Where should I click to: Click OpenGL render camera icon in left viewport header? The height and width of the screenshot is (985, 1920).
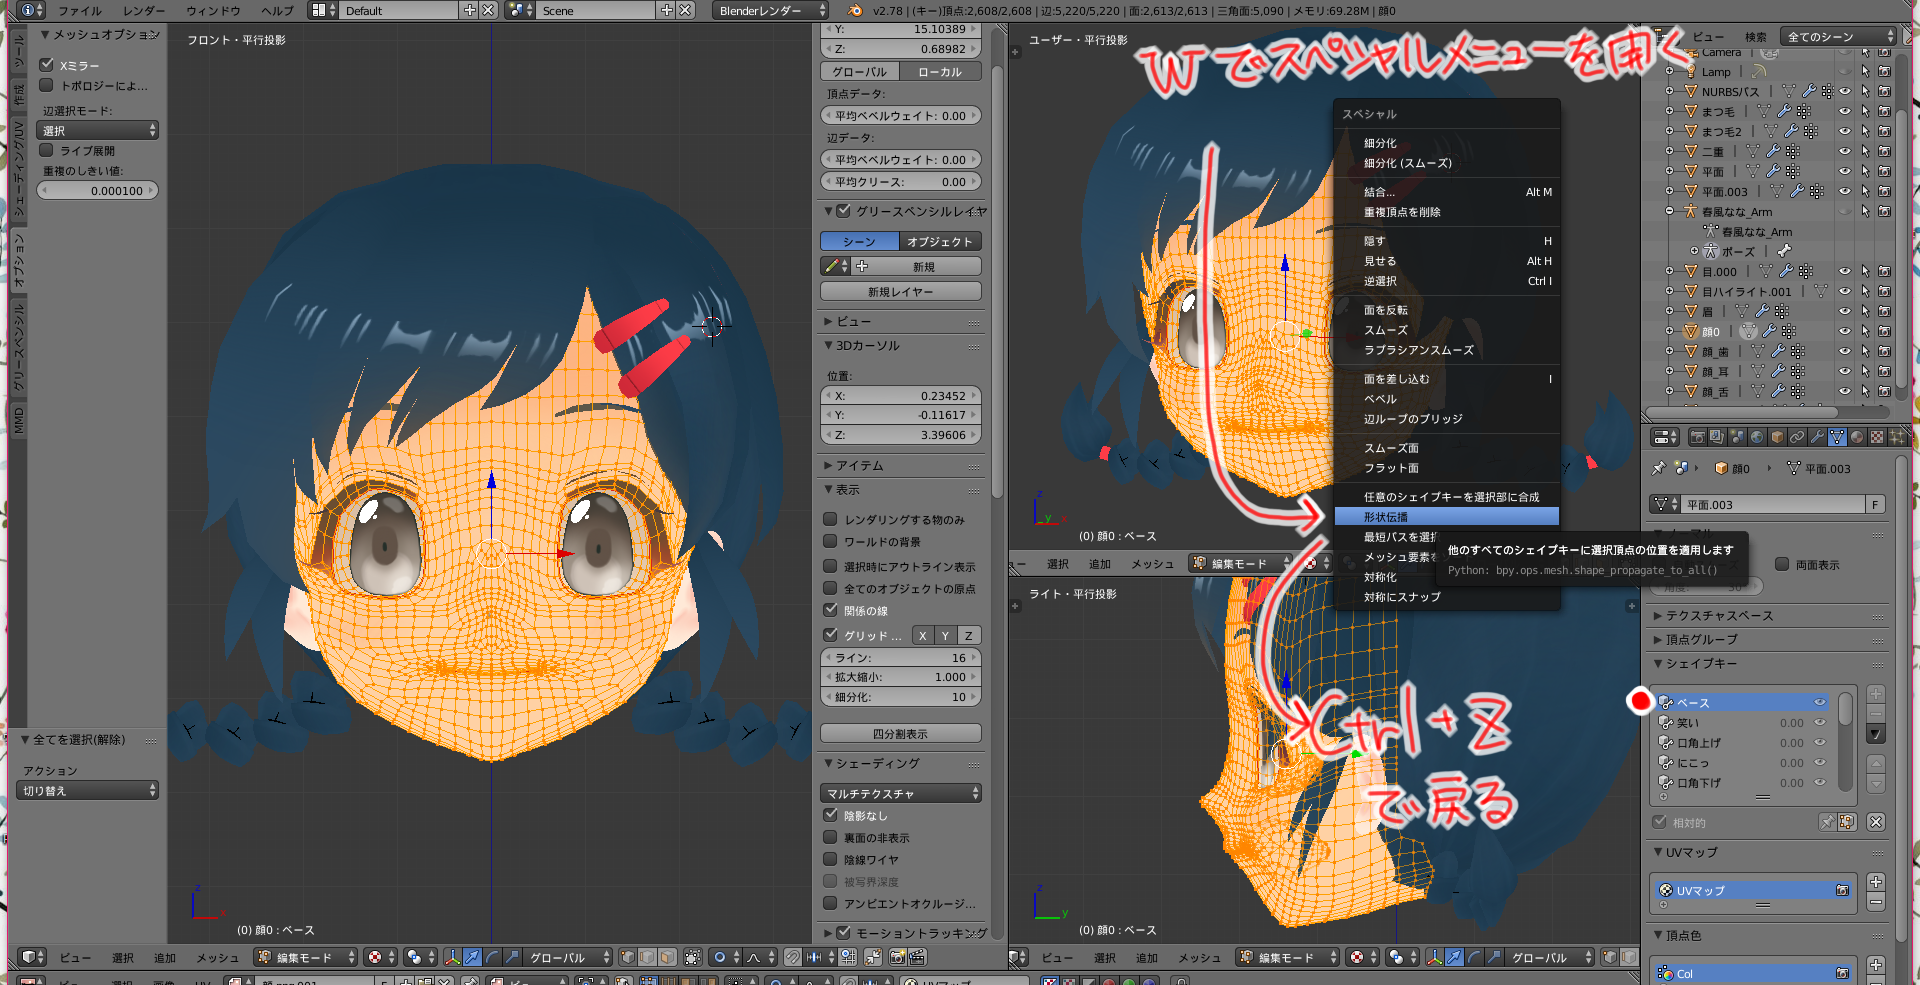pos(897,957)
